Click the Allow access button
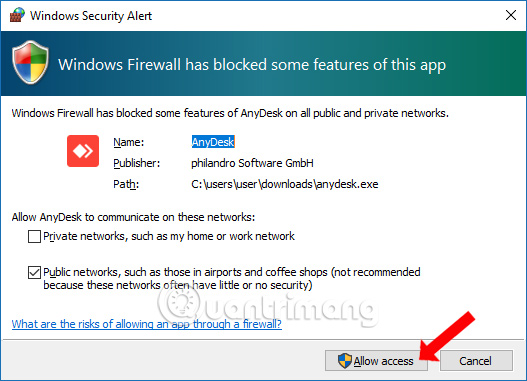Viewport: 527px width, 381px height. [376, 361]
